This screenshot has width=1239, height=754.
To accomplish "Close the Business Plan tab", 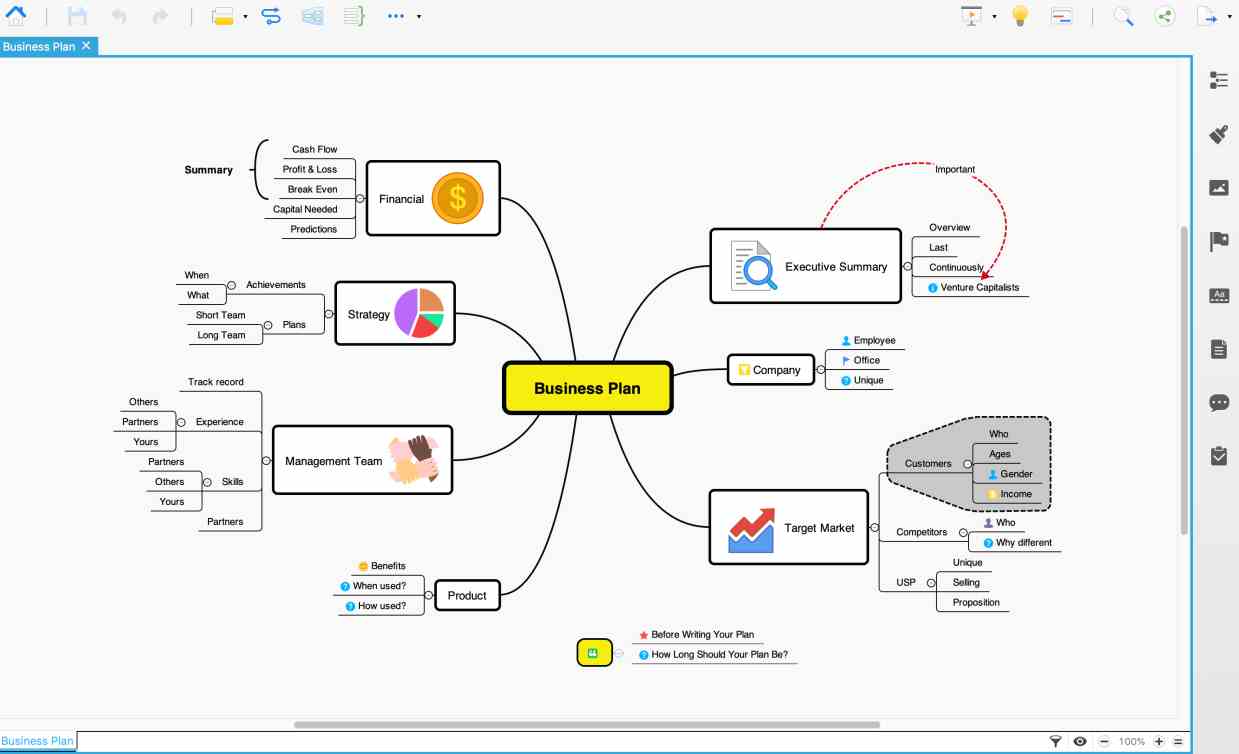I will pyautogui.click(x=87, y=46).
